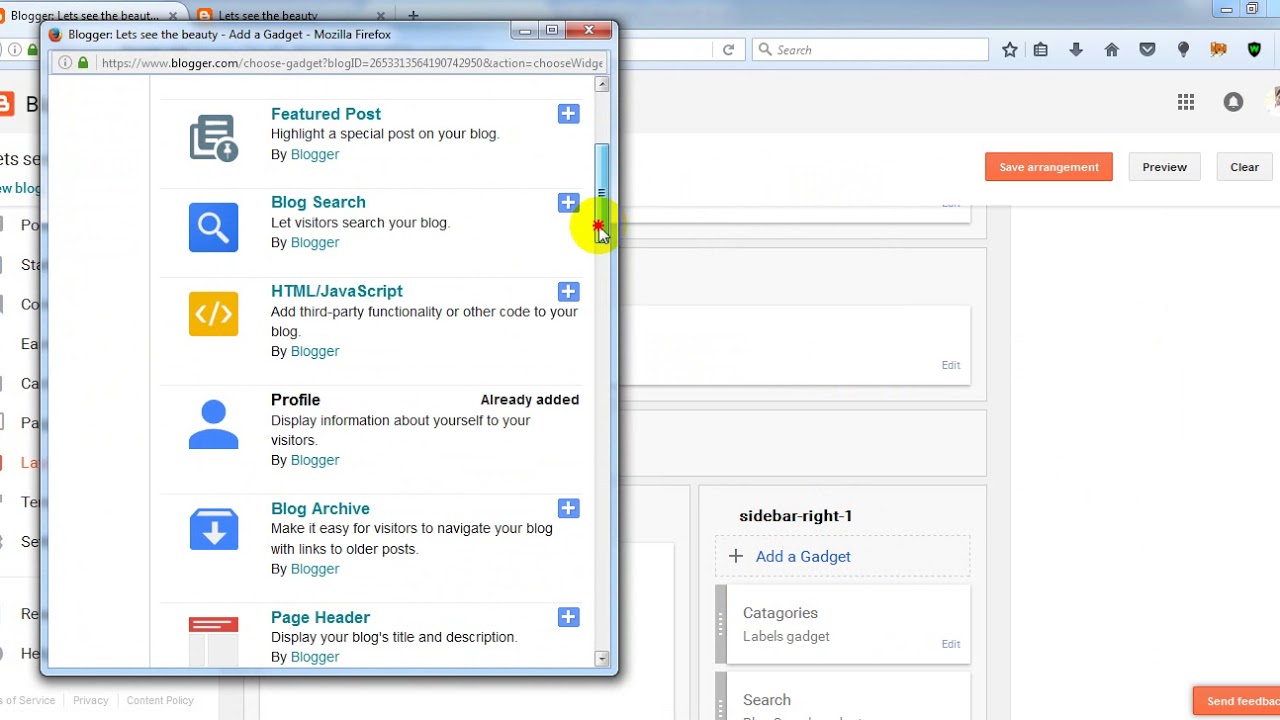
Task: Click the Content Policy footer link
Action: point(160,701)
